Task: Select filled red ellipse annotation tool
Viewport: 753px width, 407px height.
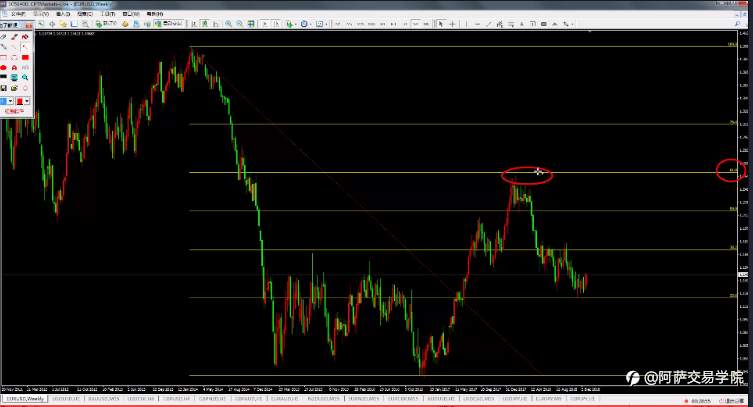Action: tap(3, 68)
